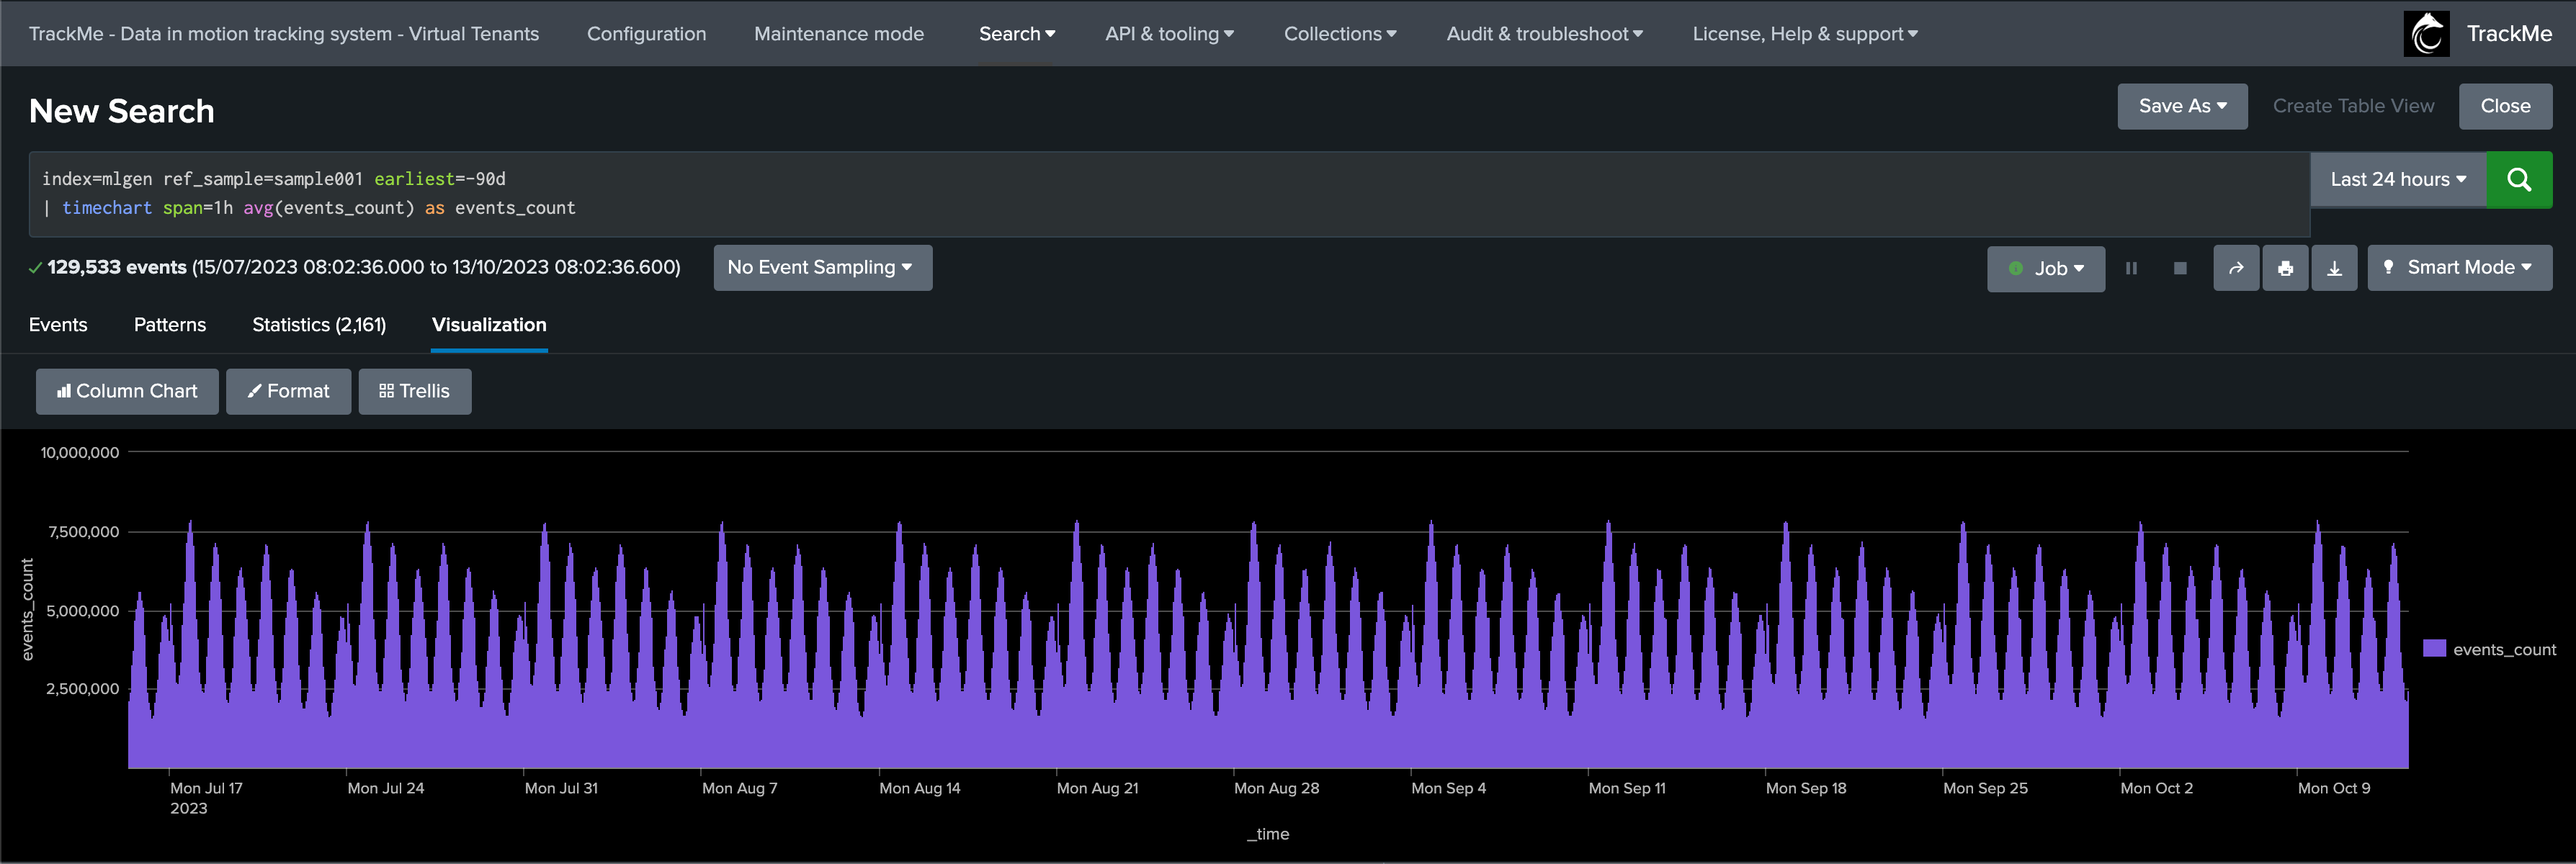Click the Save As button
Viewport: 2576px width, 864px height.
(x=2181, y=106)
